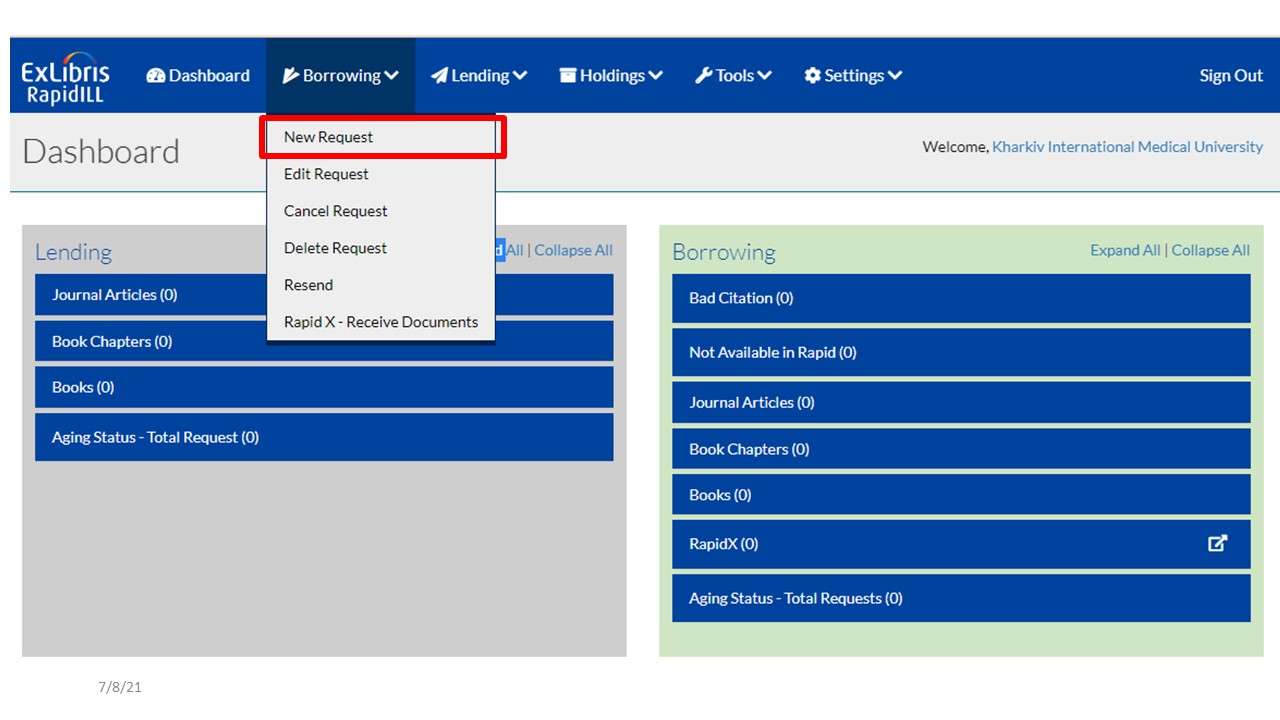Image resolution: width=1280 pixels, height=720 pixels.
Task: Open RapidX external link icon
Action: pyautogui.click(x=1217, y=543)
